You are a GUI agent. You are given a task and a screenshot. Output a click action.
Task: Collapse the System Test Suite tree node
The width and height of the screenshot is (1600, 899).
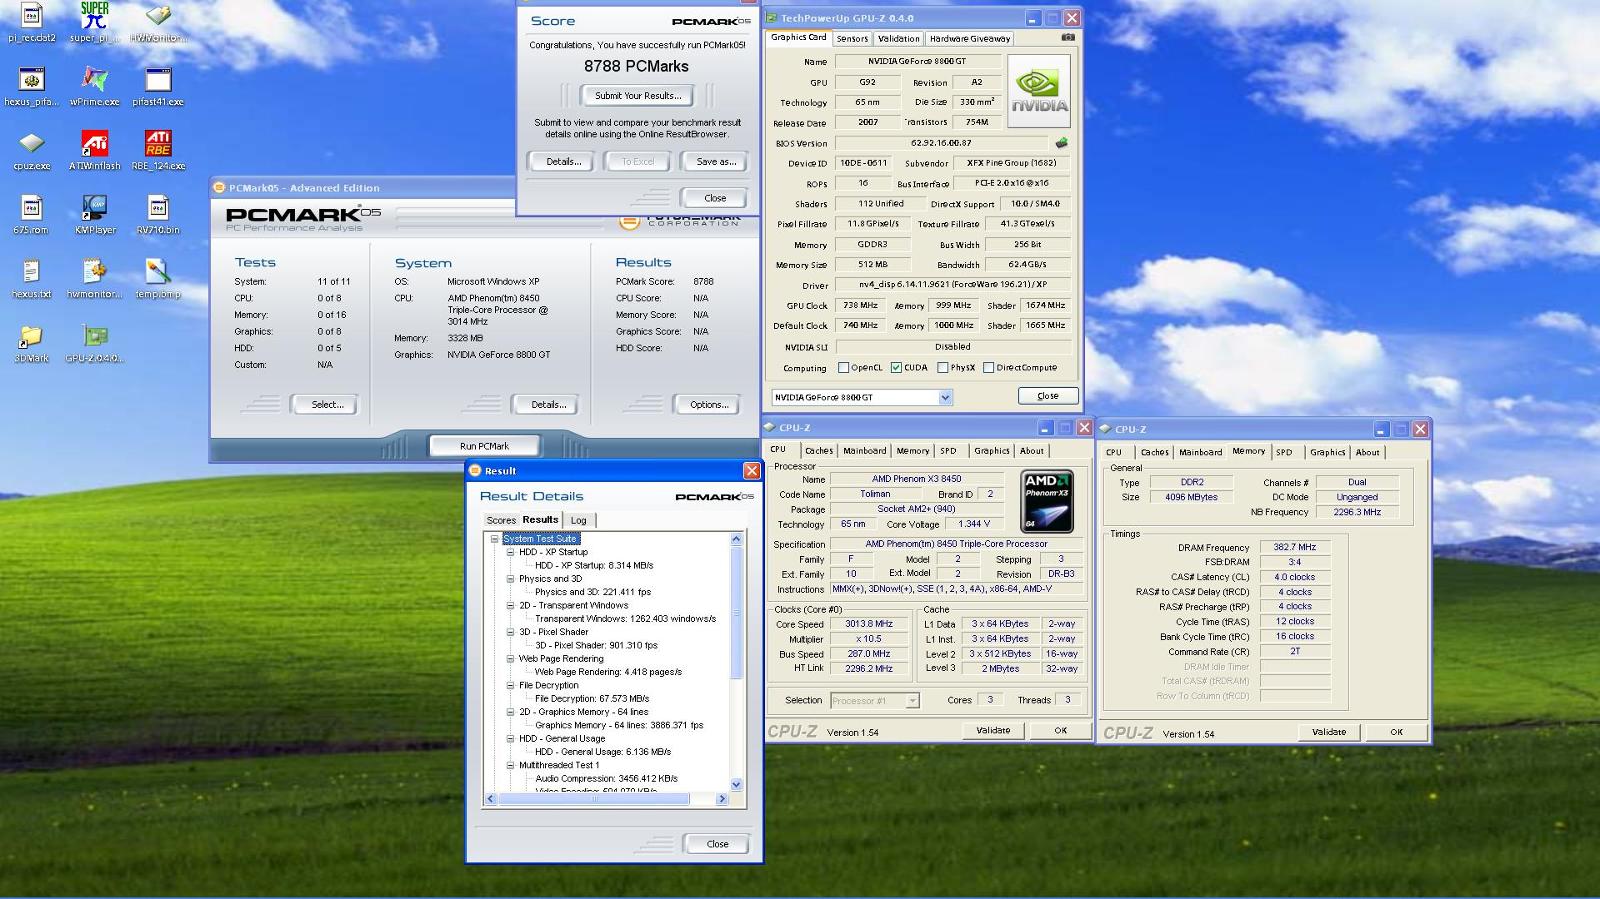494,538
